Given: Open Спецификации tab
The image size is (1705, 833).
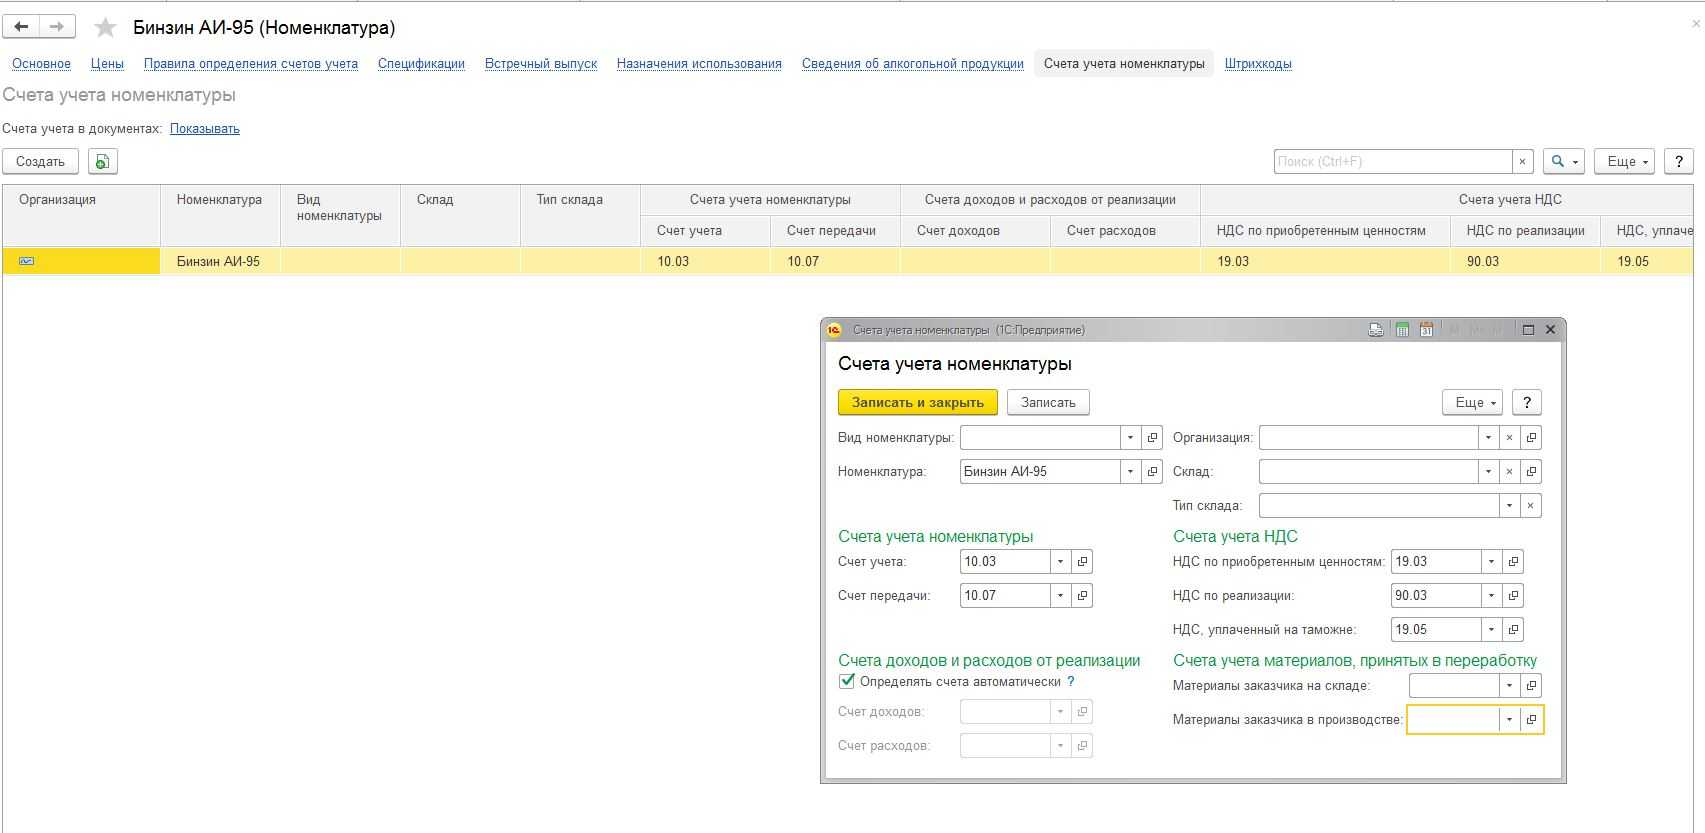Looking at the screenshot, I should (421, 63).
